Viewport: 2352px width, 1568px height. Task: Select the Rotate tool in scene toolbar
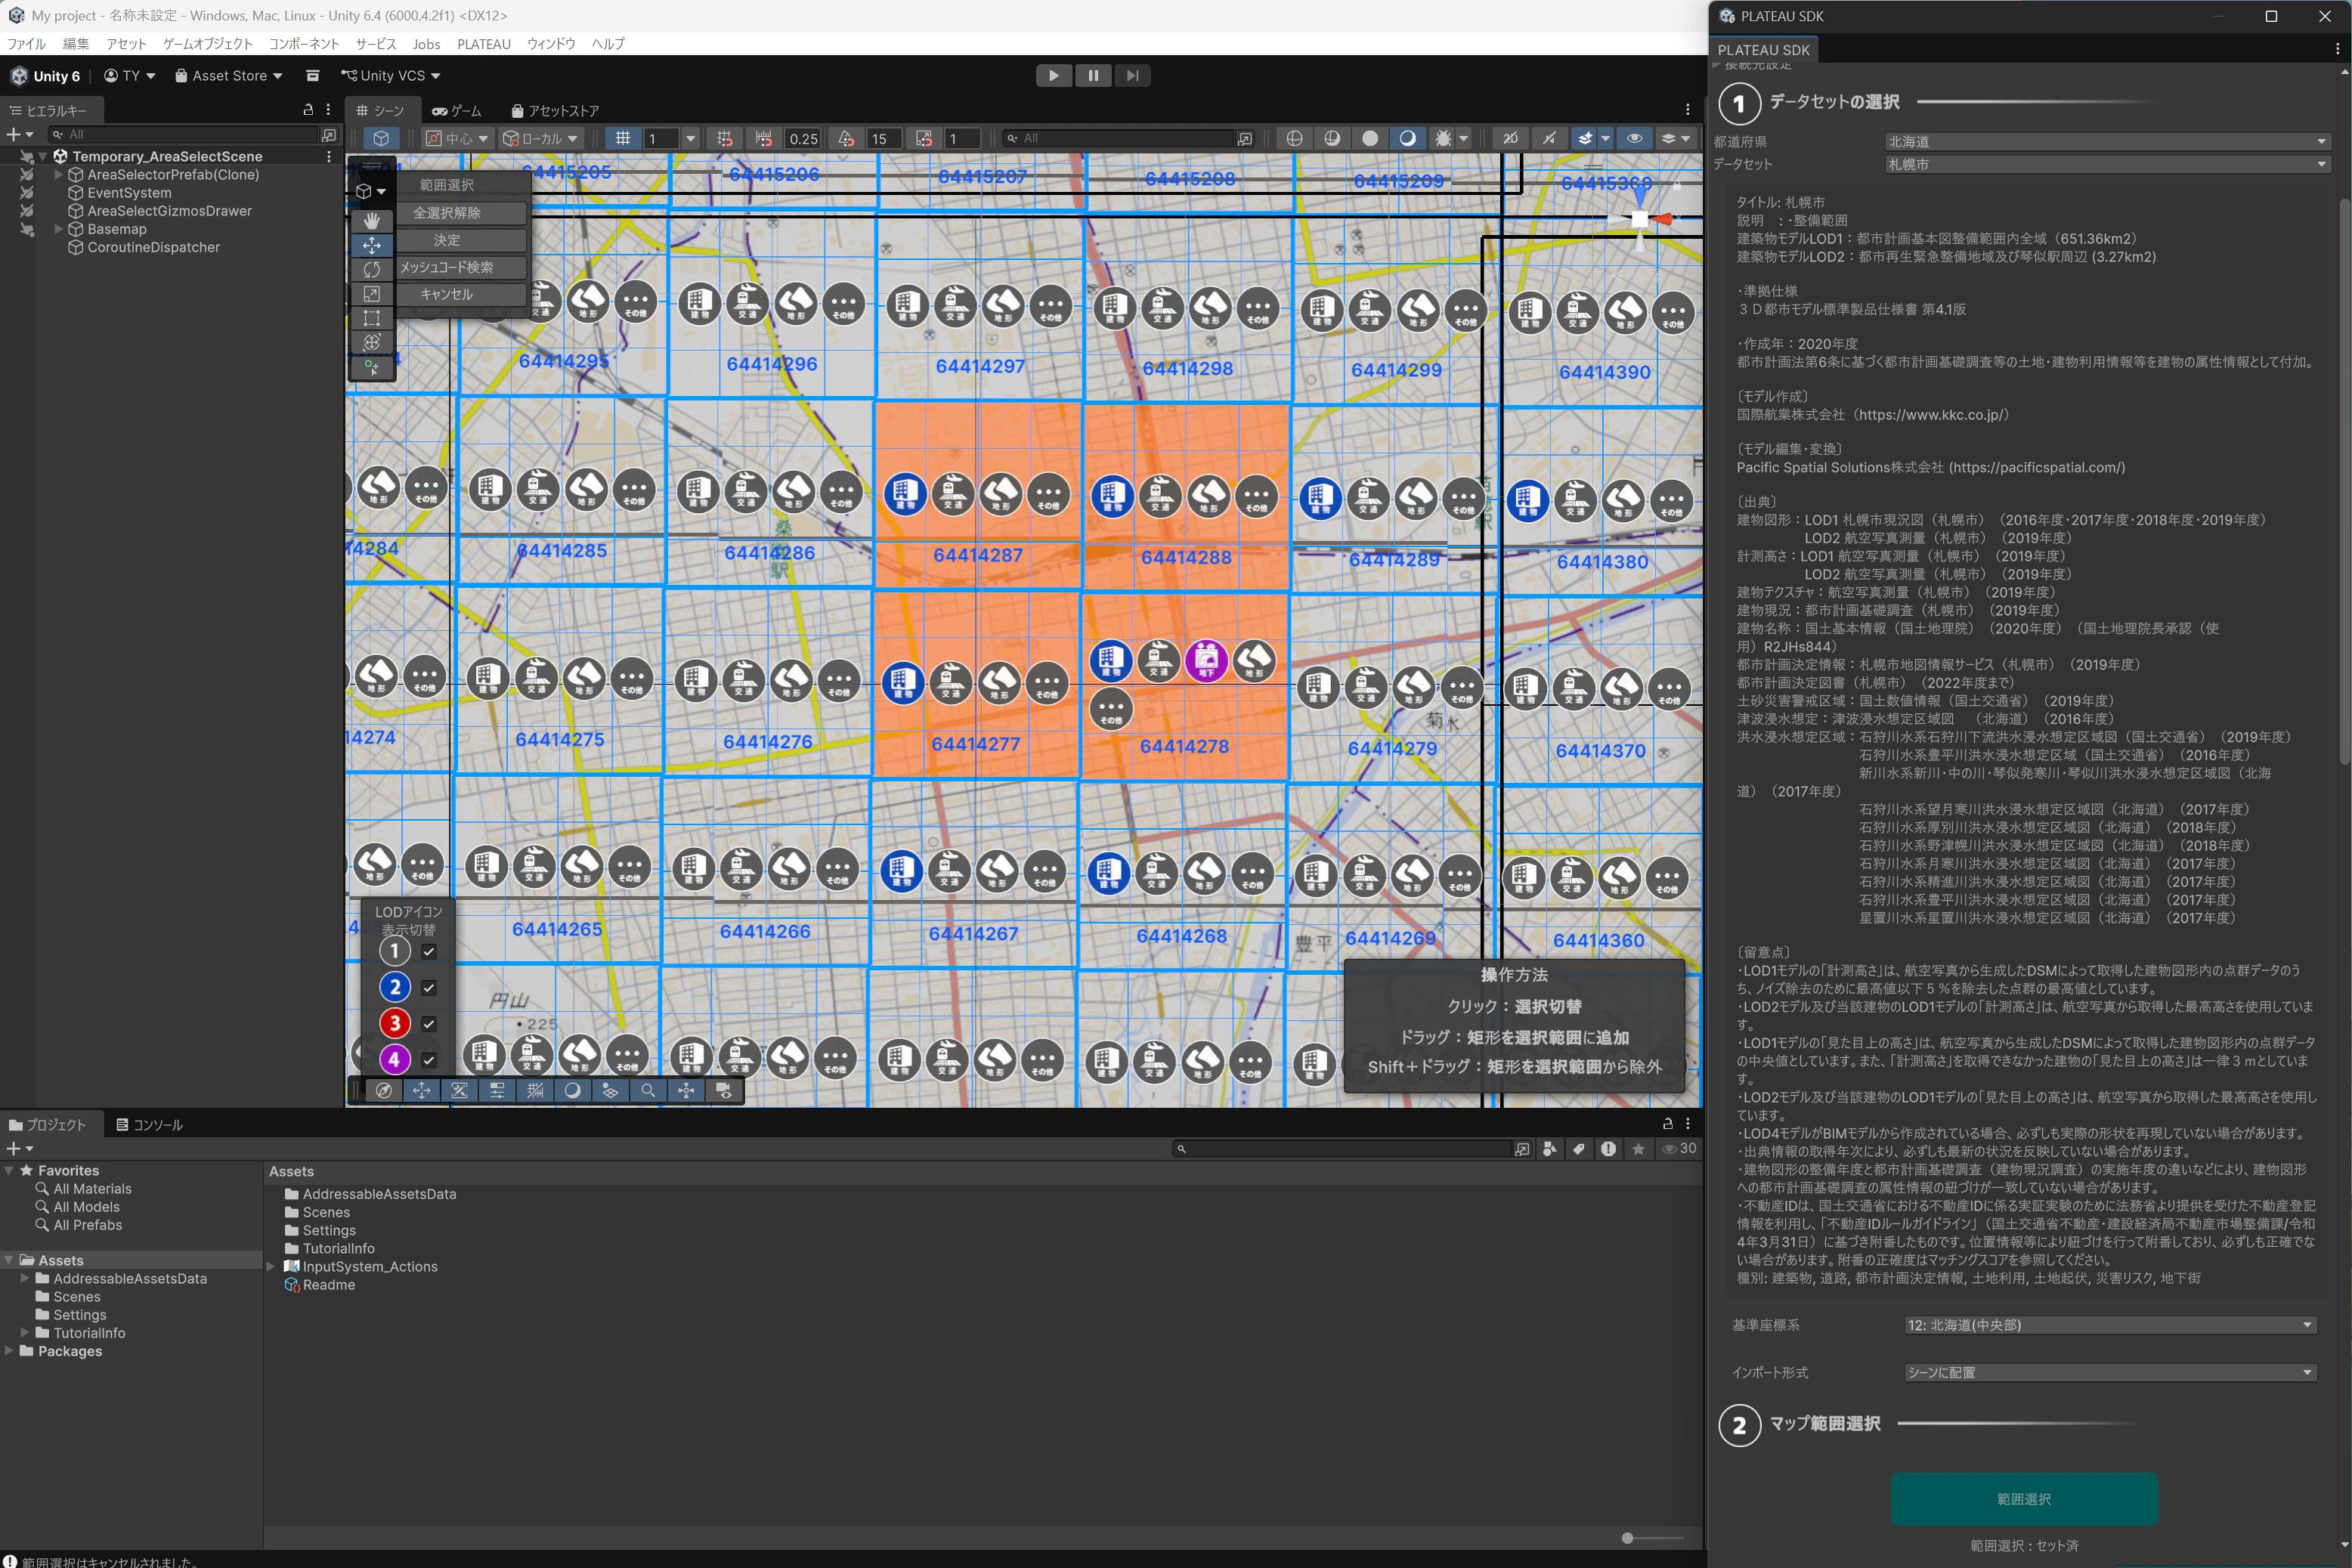pyautogui.click(x=371, y=269)
